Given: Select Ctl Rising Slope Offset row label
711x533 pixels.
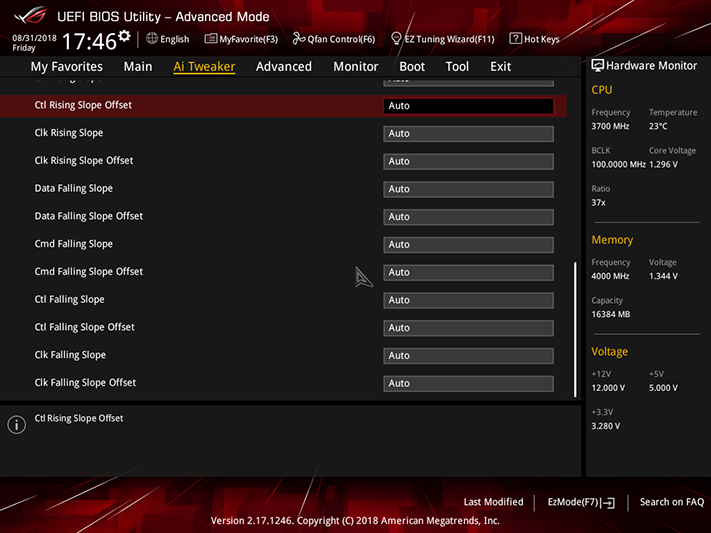Looking at the screenshot, I should (x=83, y=105).
